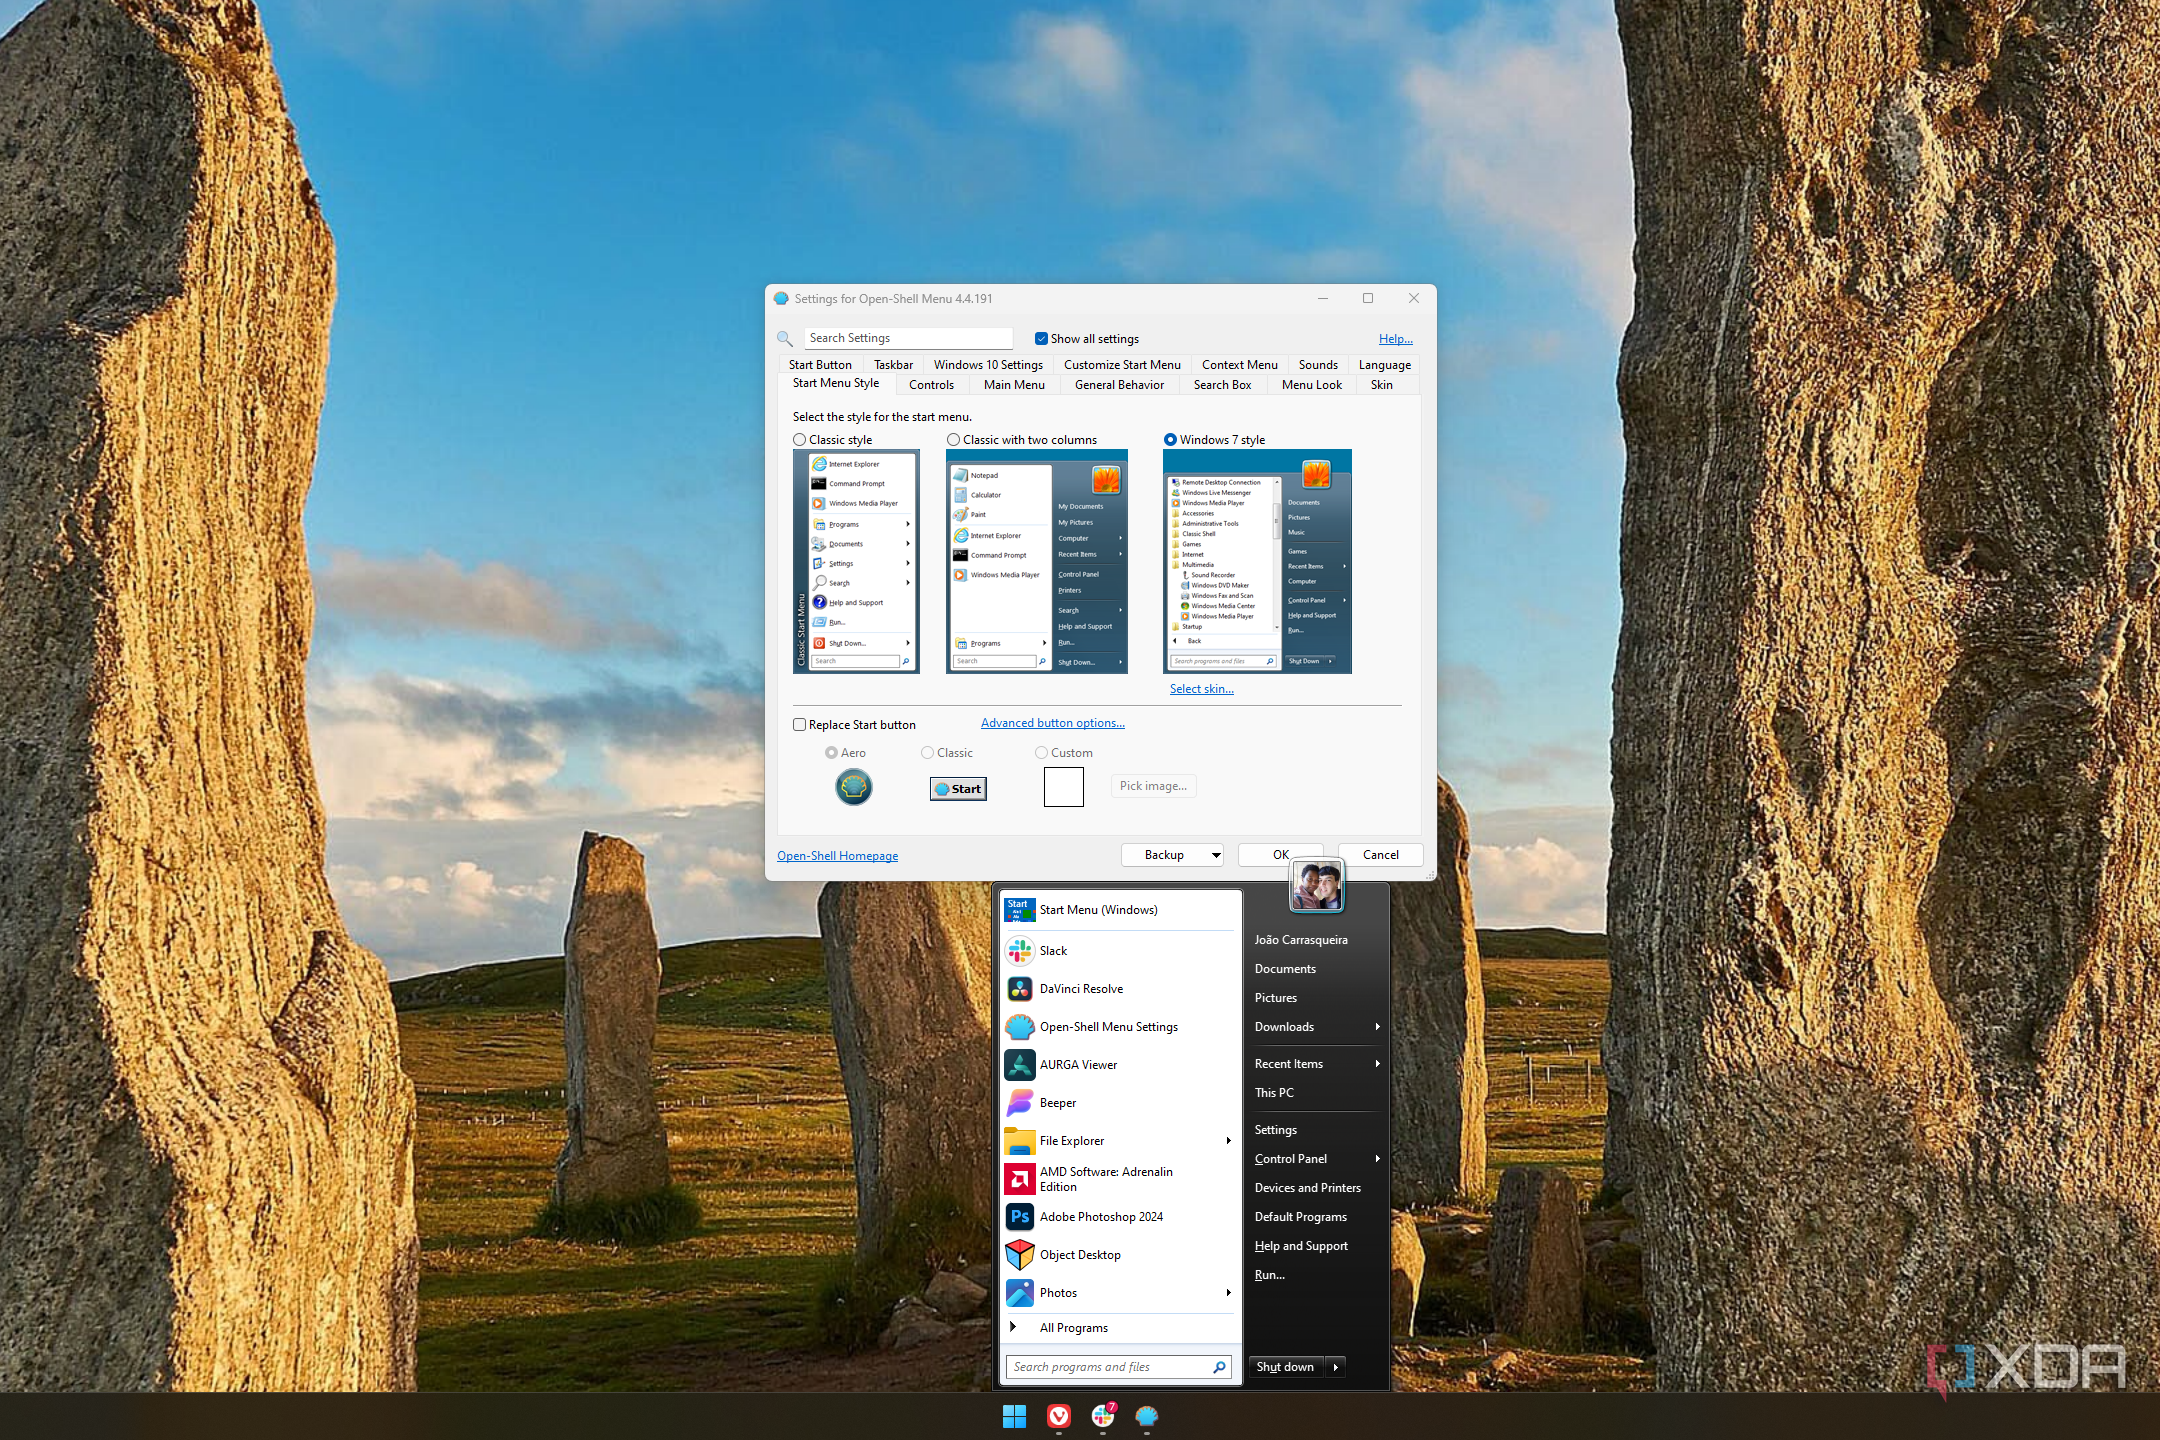This screenshot has width=2160, height=1440.
Task: Open Open-Shell Menu Settings from start menu
Action: click(x=1108, y=1026)
